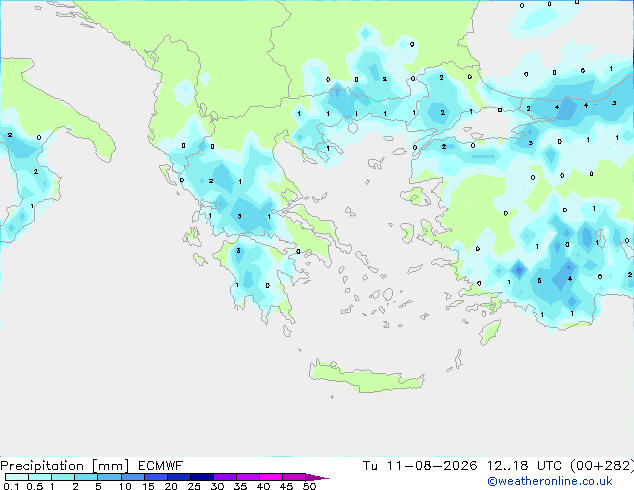
Task: Click the '10' legend scale label
Action: click(x=125, y=486)
